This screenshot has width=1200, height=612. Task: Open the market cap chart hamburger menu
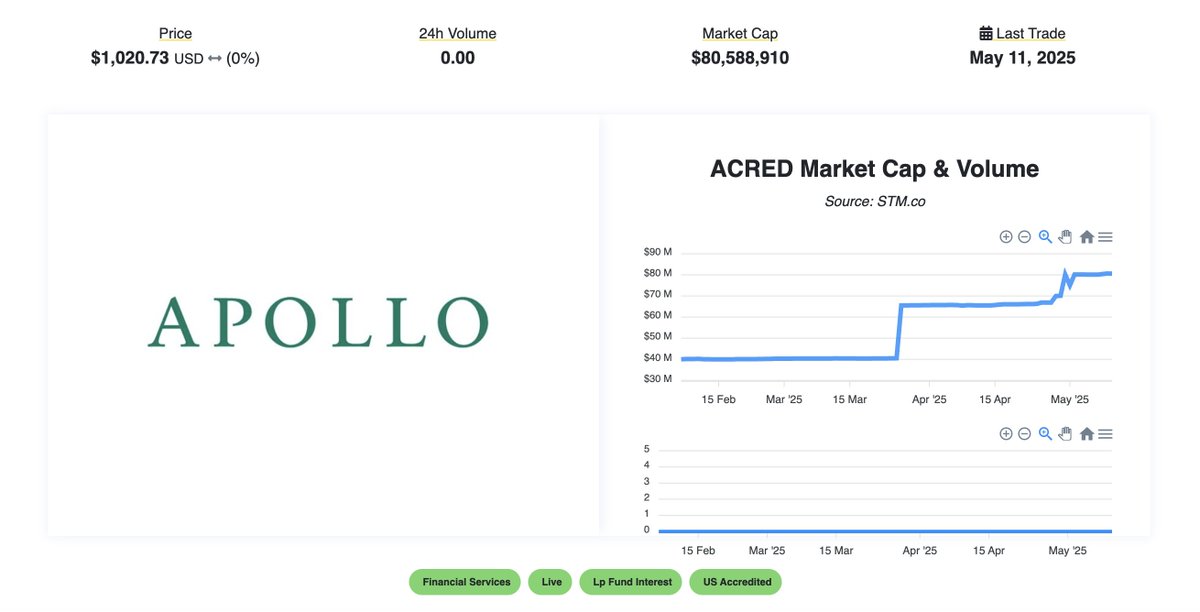1105,237
